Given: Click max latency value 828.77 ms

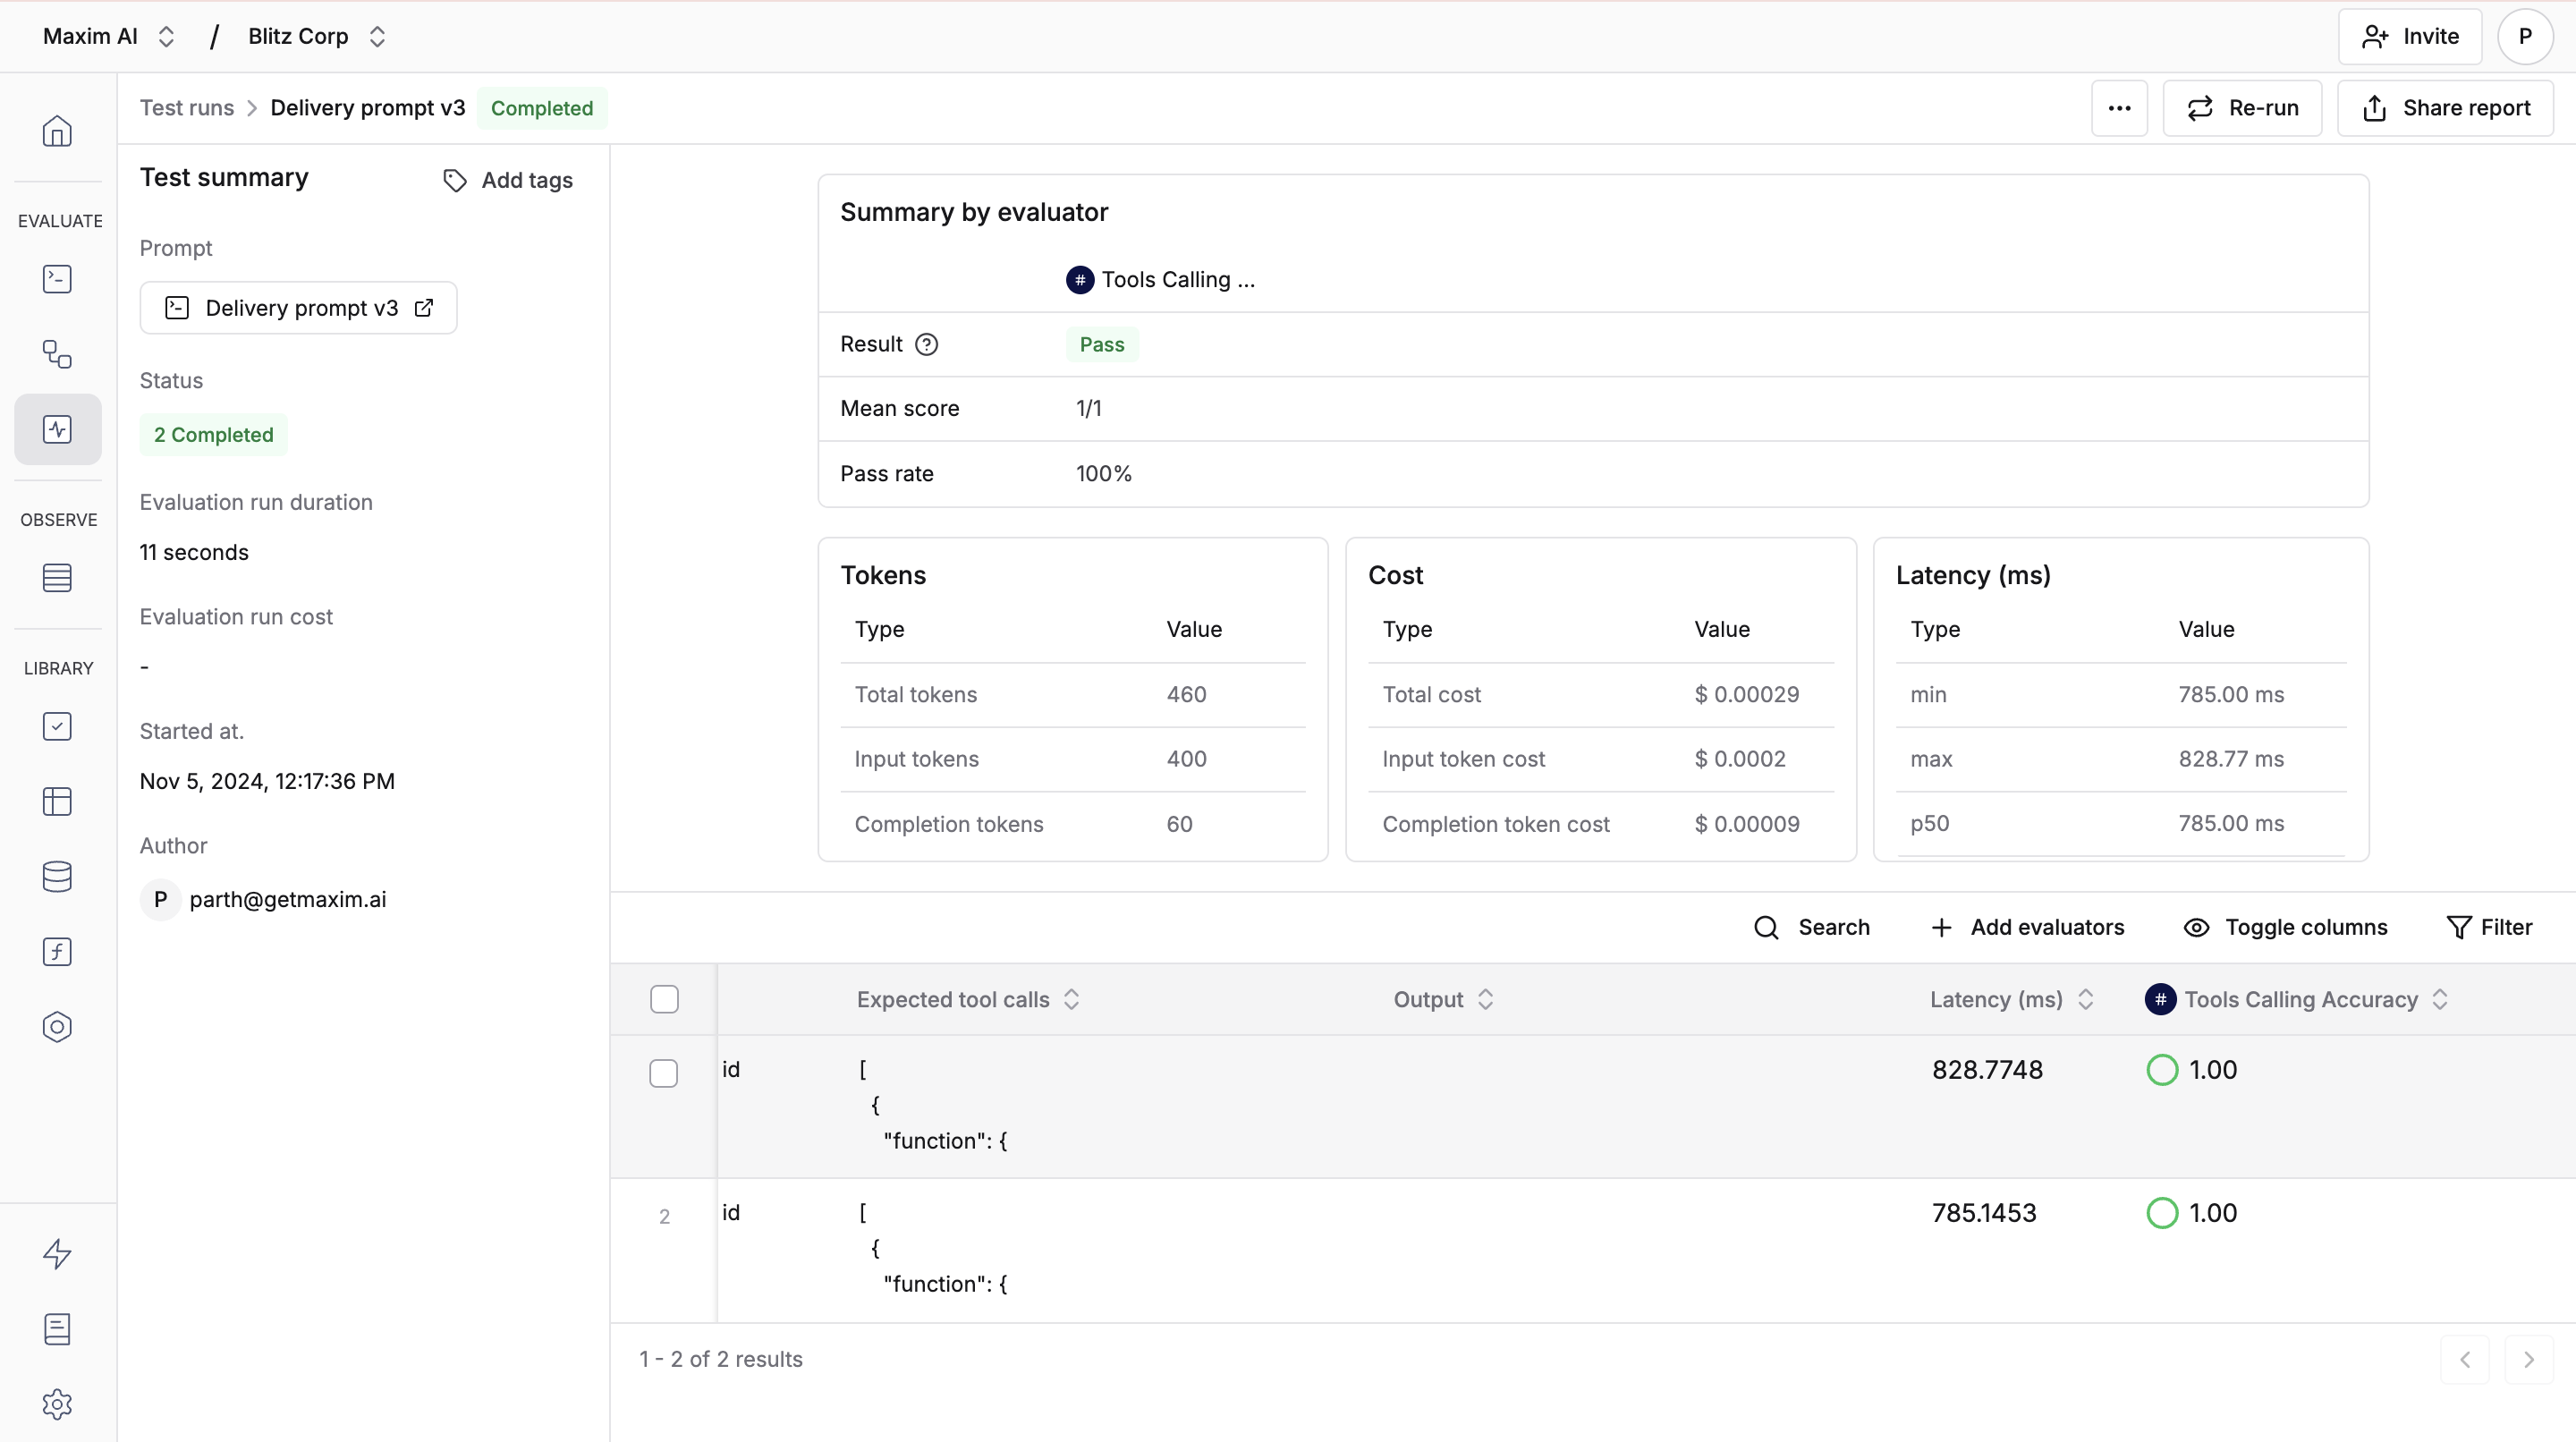Looking at the screenshot, I should [2231, 759].
